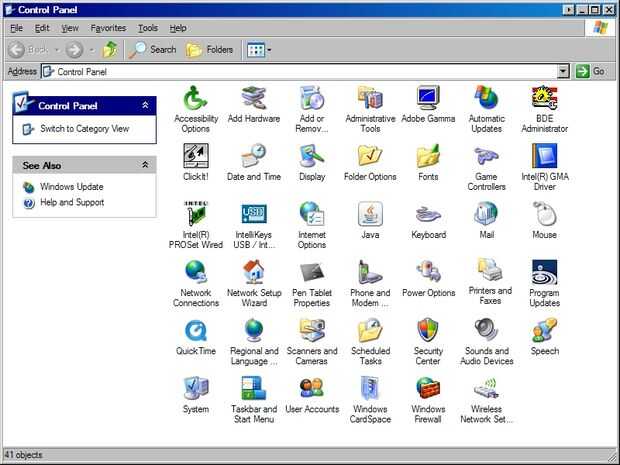Click Switch to Category View link
Viewport: 620px width, 465px height.
pos(85,129)
